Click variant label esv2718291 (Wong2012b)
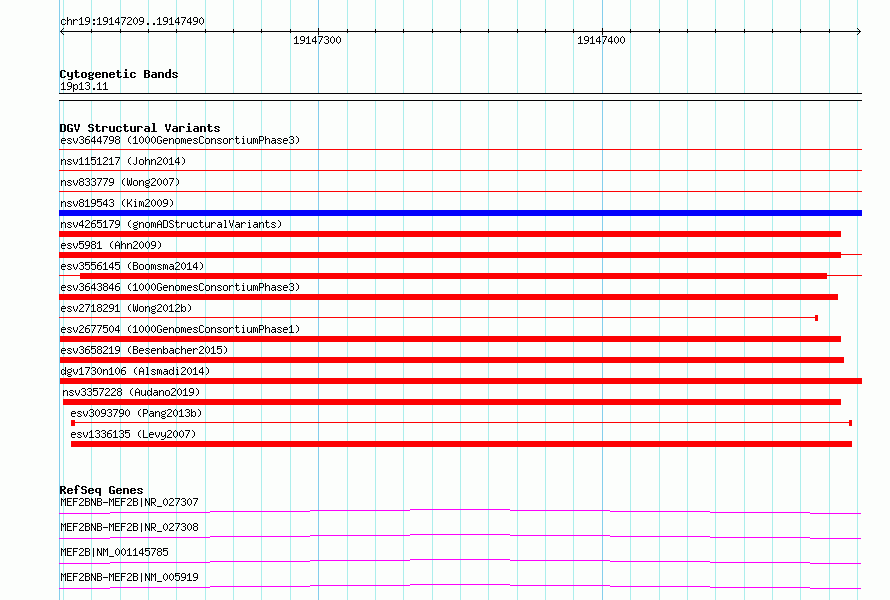 (126, 308)
